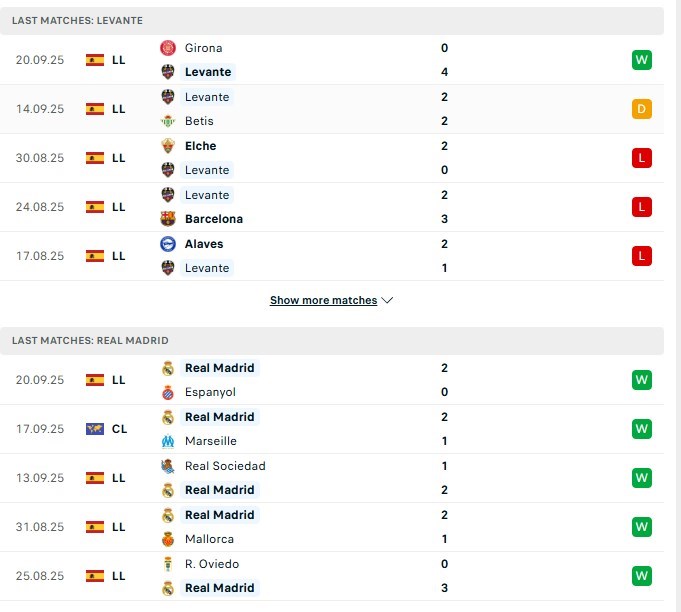Click the Girona club crest icon
The height and width of the screenshot is (612, 681).
click(168, 48)
